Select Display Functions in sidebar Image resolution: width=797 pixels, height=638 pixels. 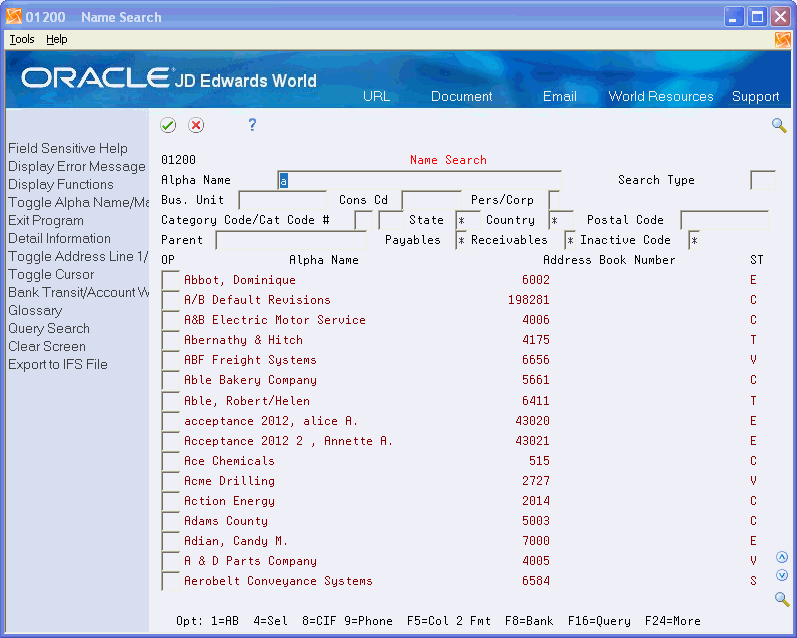click(x=60, y=184)
